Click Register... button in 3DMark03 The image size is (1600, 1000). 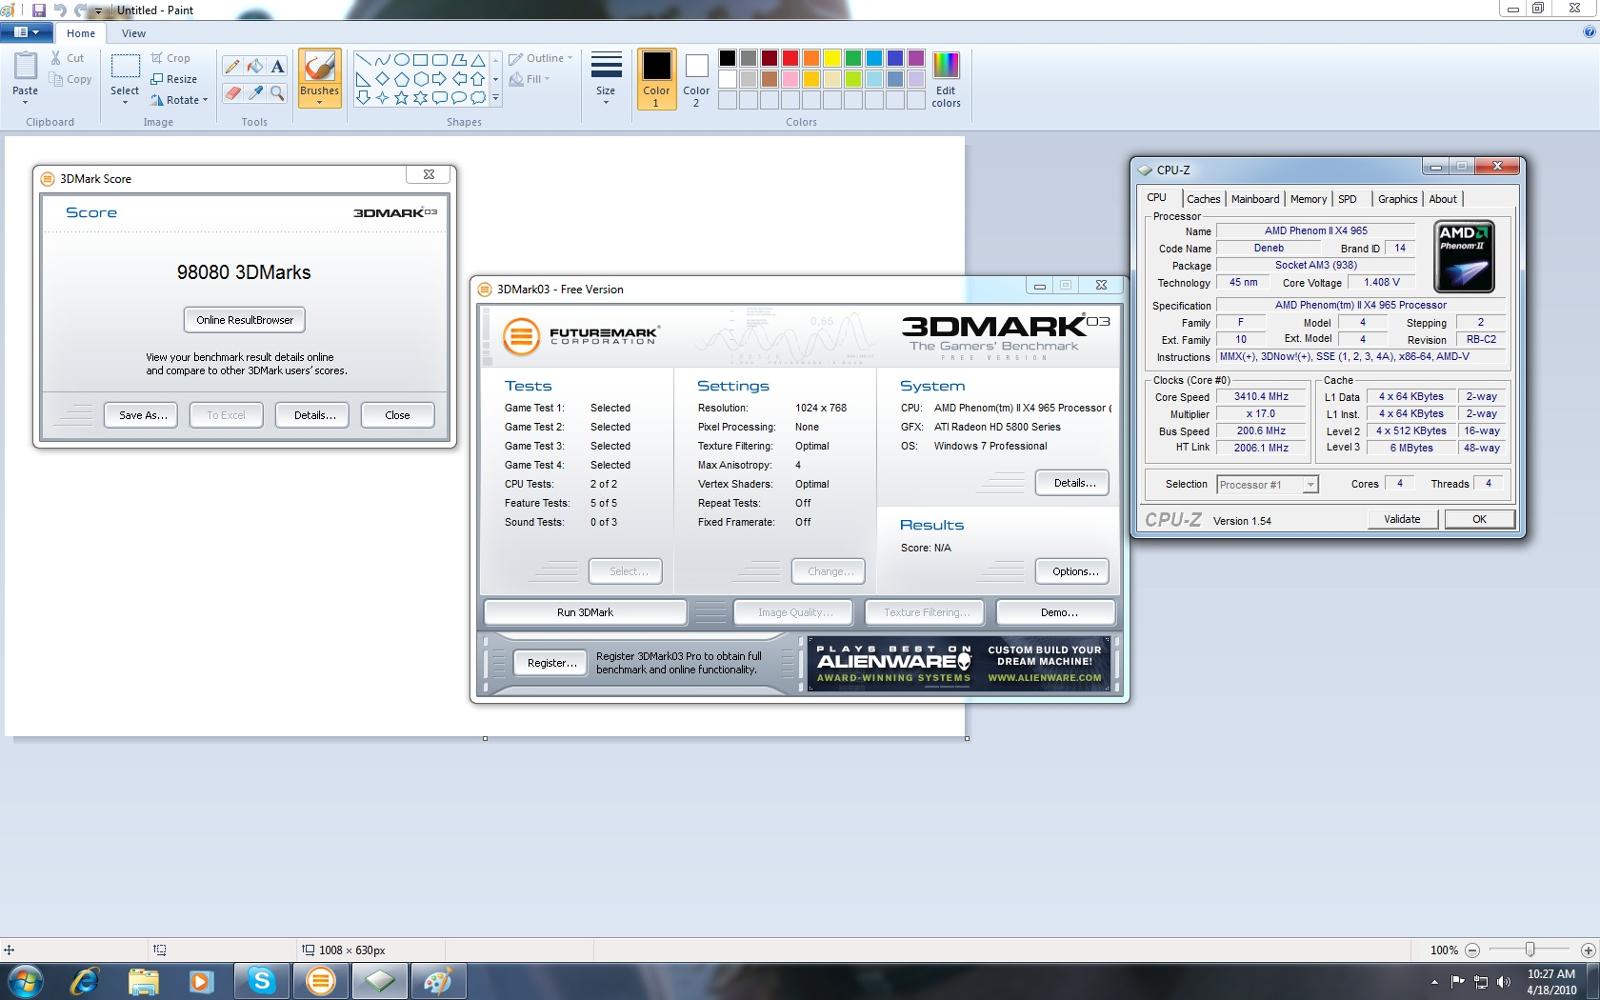tap(551, 663)
